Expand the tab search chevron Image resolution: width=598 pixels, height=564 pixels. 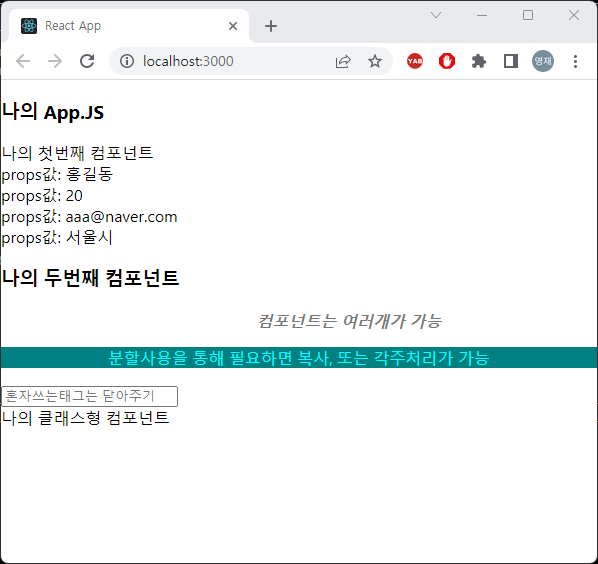click(x=436, y=15)
